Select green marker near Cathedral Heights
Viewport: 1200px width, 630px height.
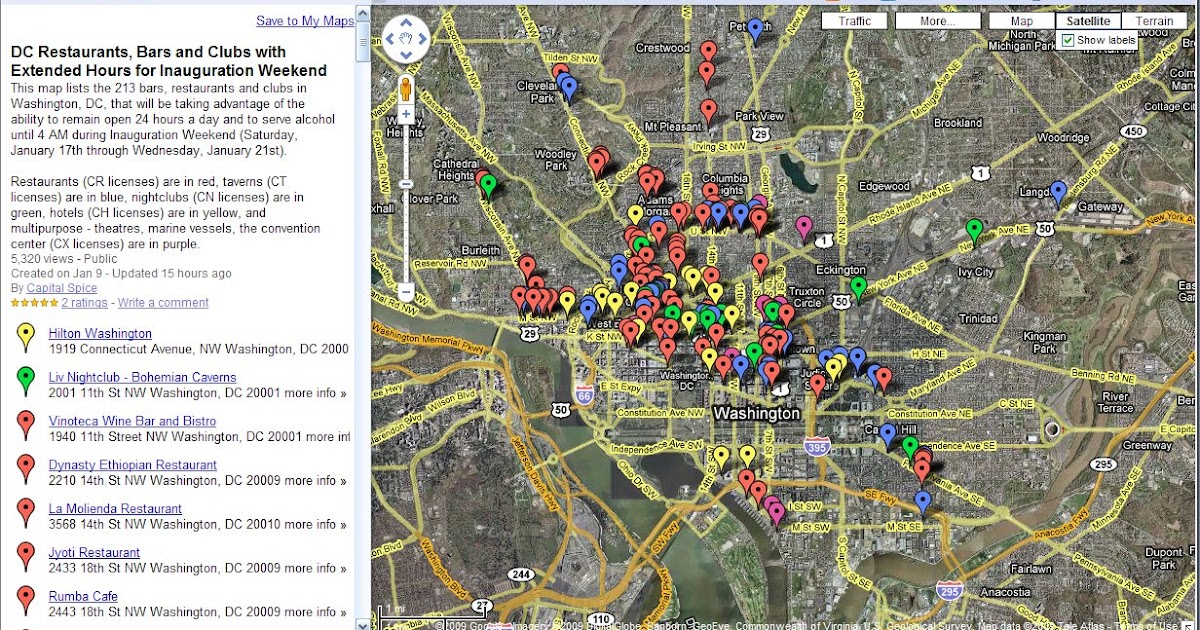pyautogui.click(x=488, y=185)
